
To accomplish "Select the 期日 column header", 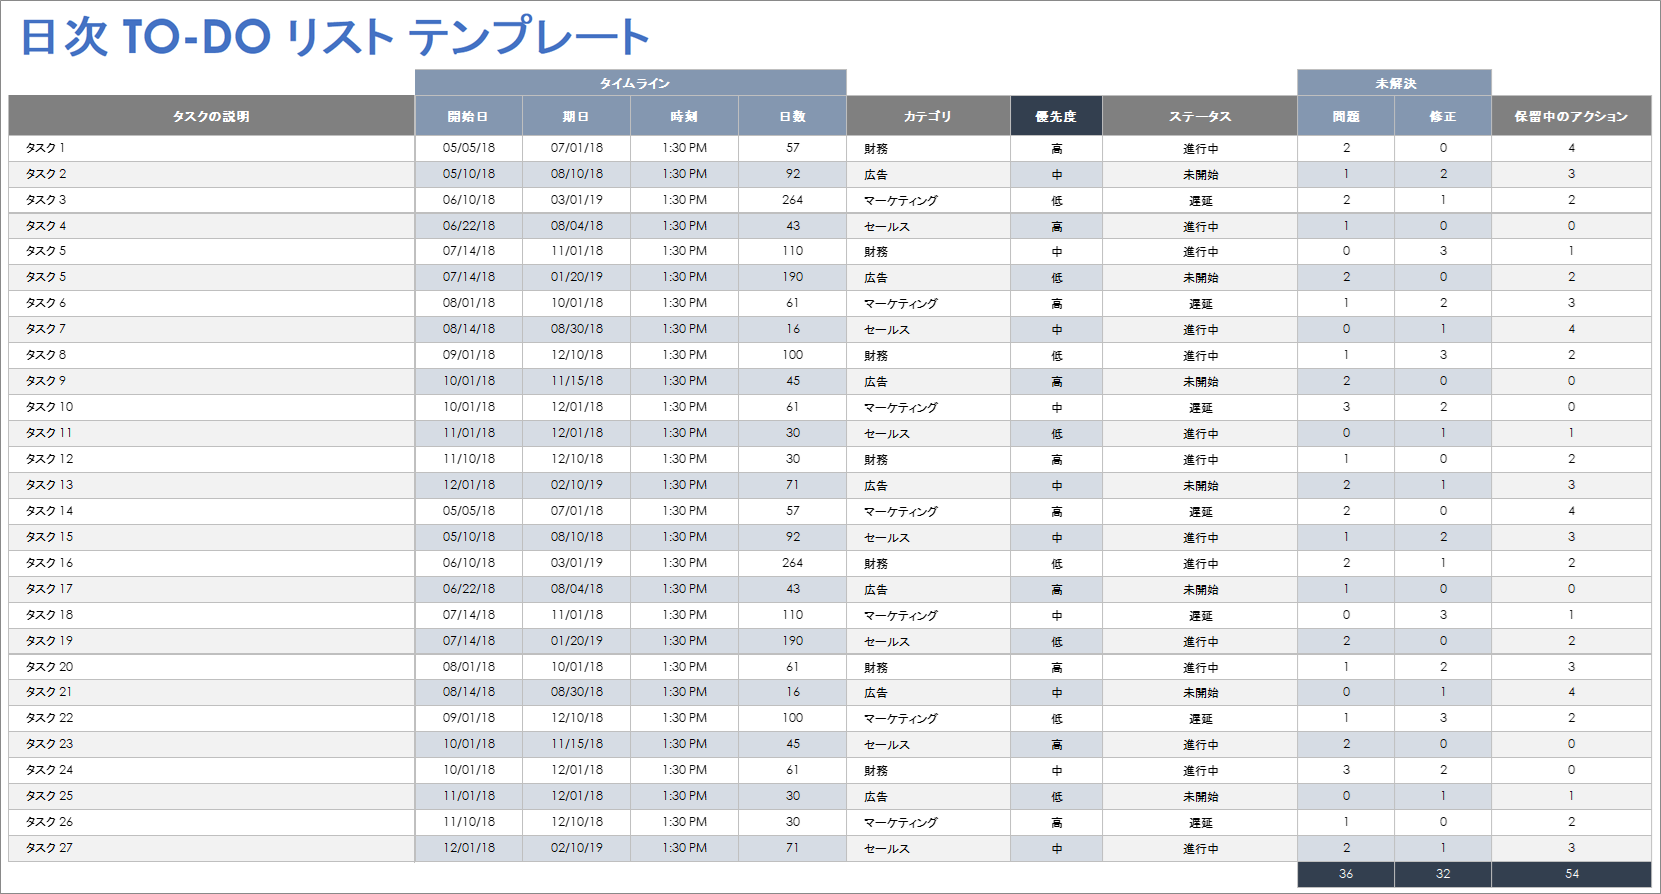I will click(576, 116).
